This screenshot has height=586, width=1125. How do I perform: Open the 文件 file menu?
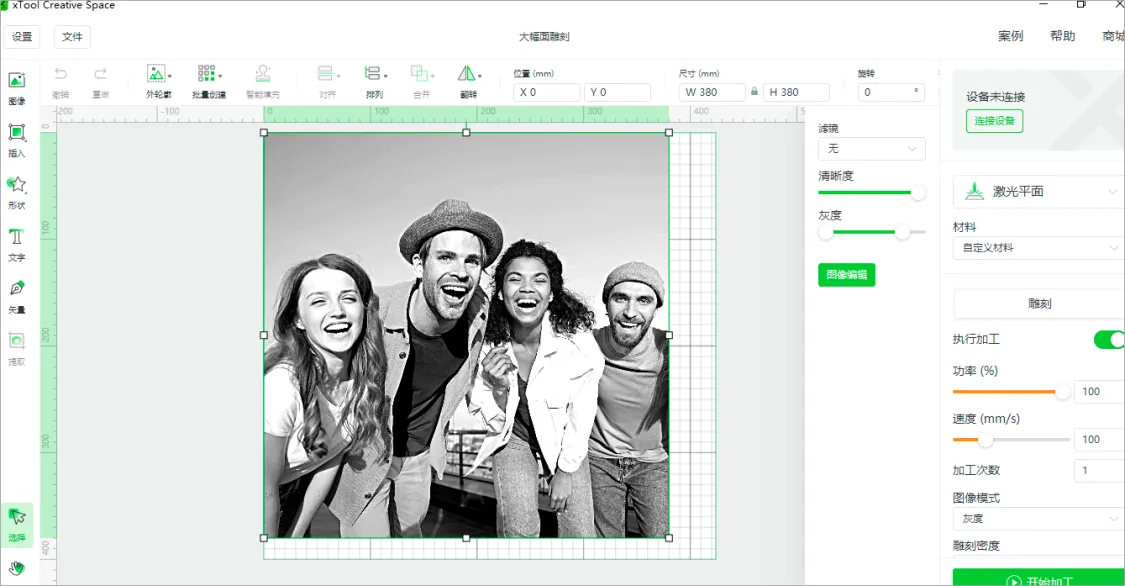[72, 37]
